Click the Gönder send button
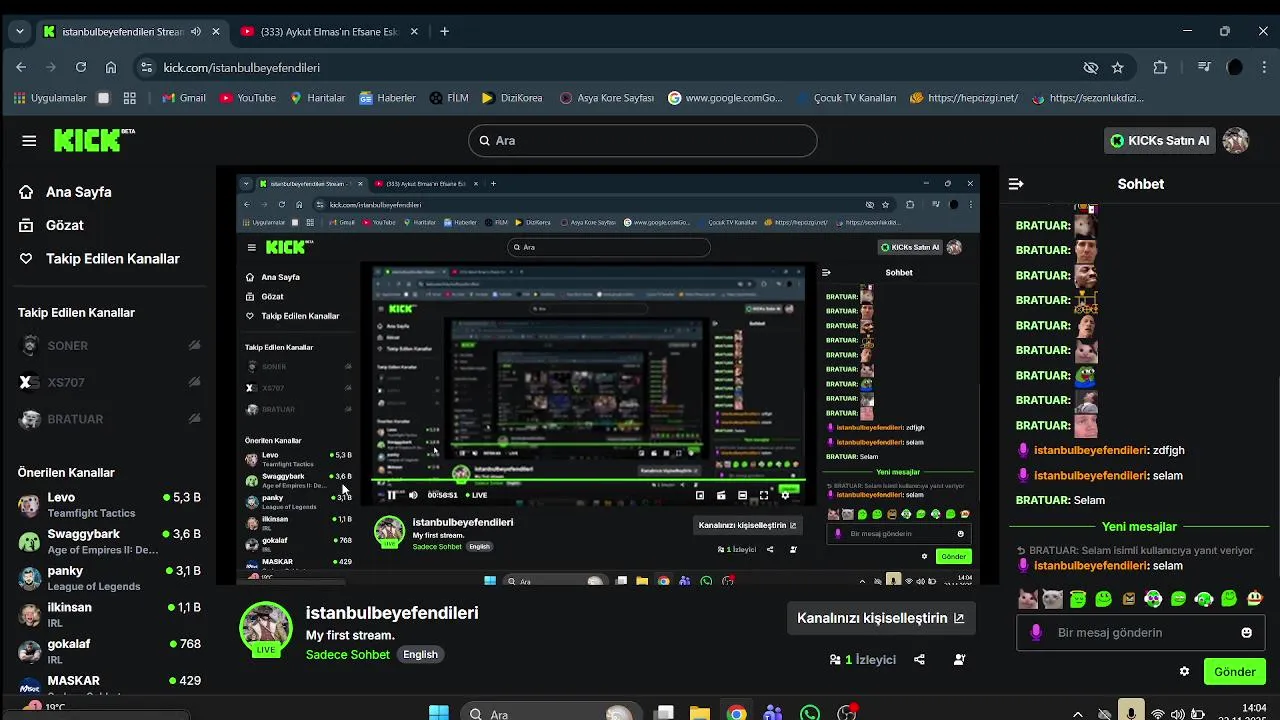Image resolution: width=1280 pixels, height=720 pixels. [x=1235, y=672]
